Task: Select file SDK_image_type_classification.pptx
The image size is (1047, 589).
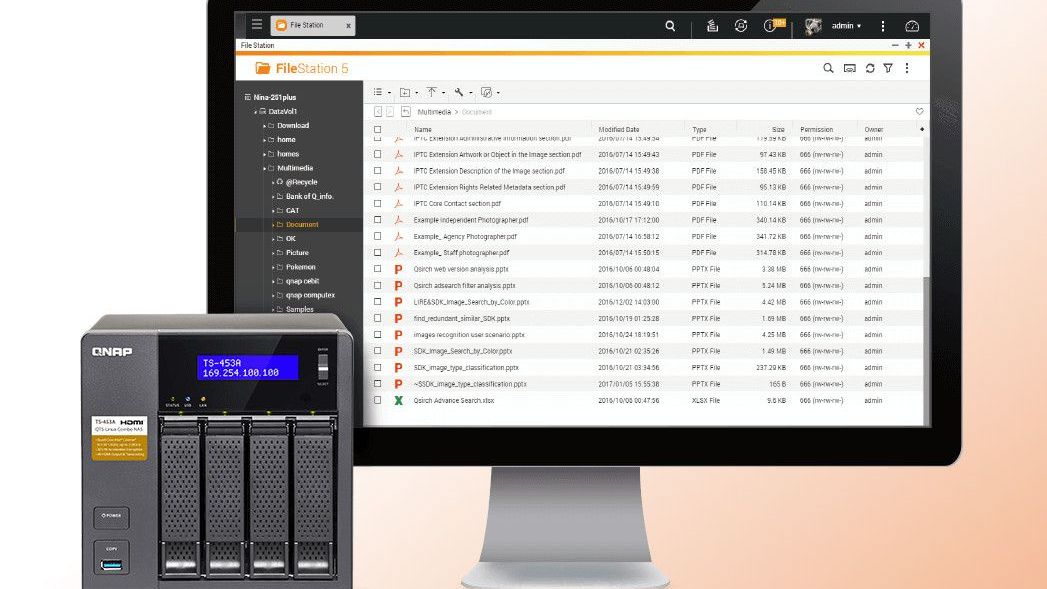Action: [466, 368]
